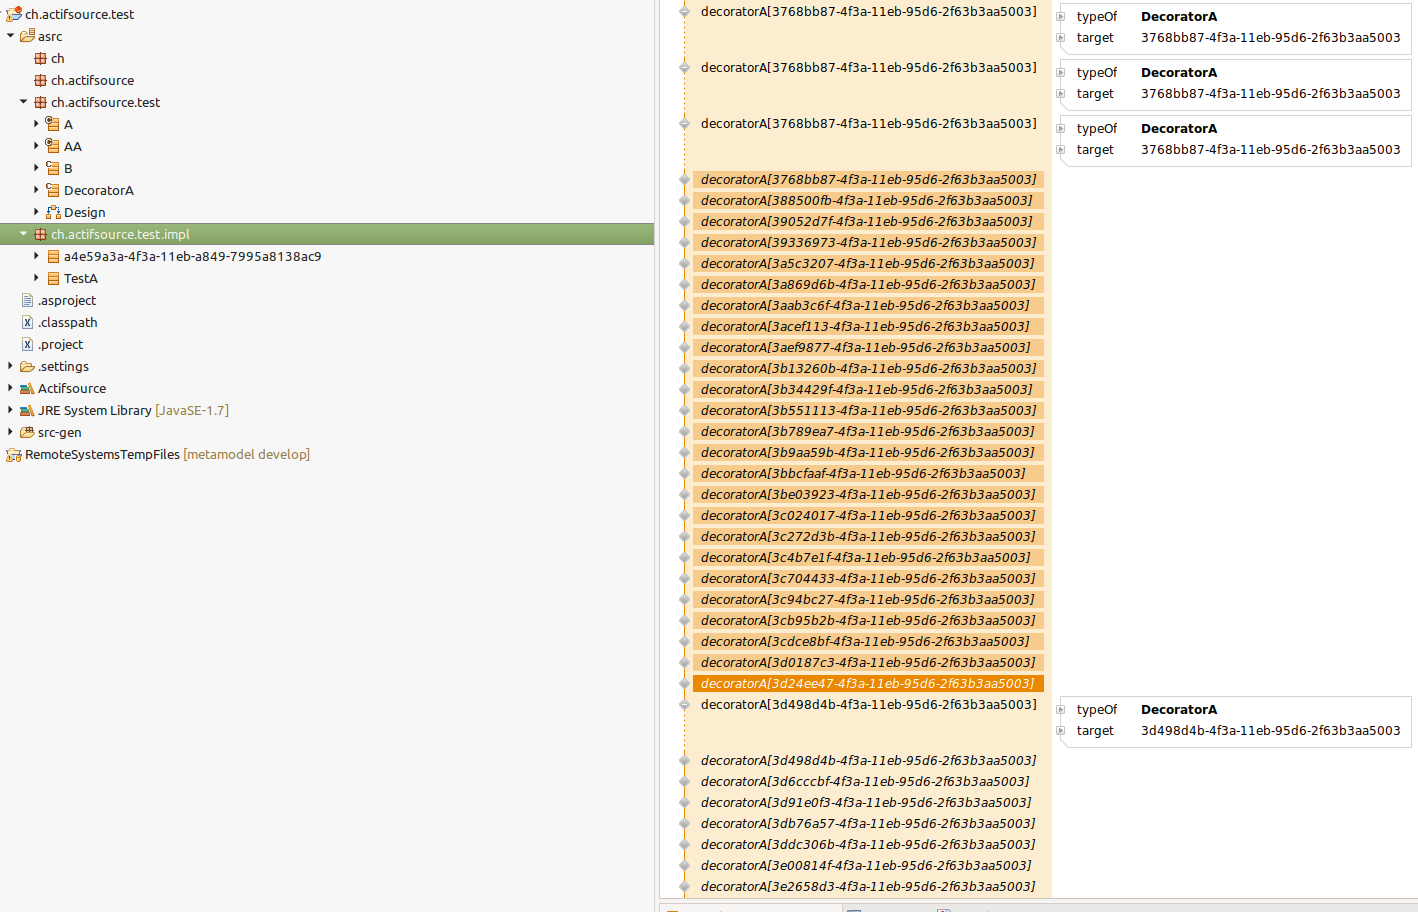Click the RemoteSystemsTempFiles project icon

pos(14,454)
